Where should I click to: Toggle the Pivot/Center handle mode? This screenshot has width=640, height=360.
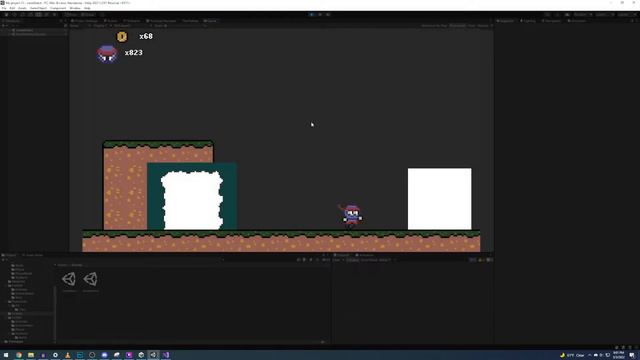(71, 14)
